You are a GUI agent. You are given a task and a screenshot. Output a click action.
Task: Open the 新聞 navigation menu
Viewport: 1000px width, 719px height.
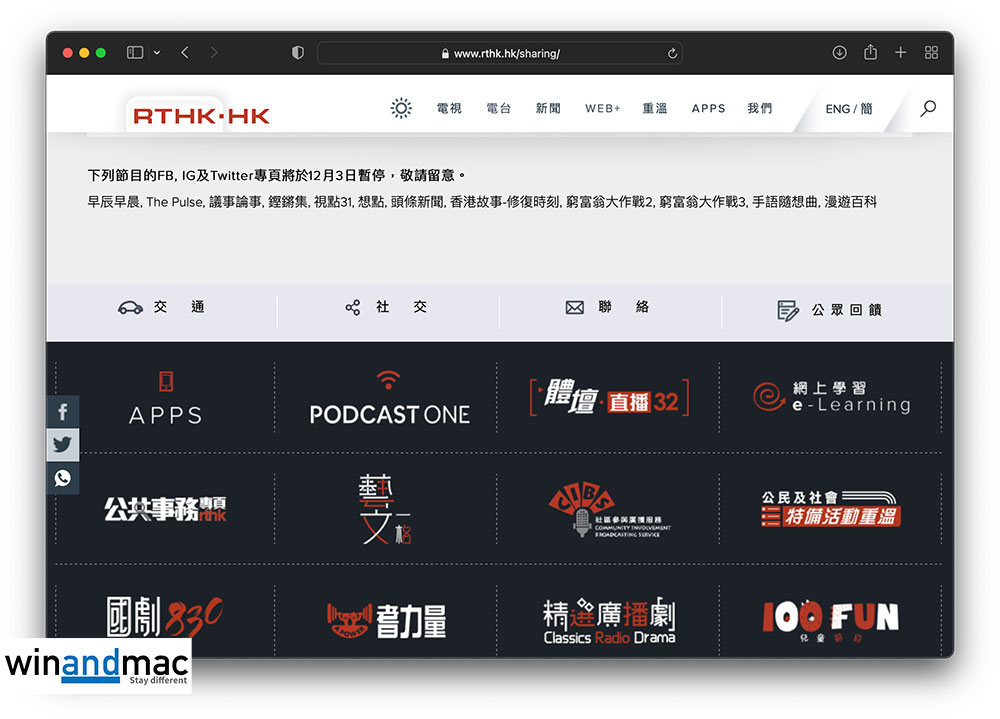[x=548, y=108]
